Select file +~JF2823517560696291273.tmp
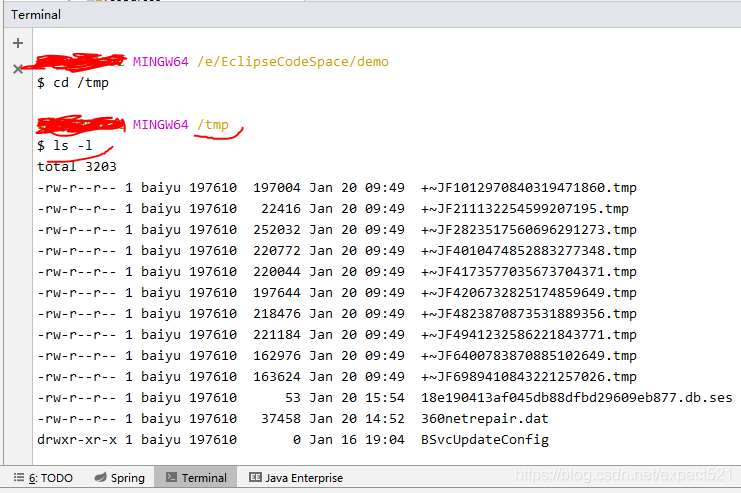The height and width of the screenshot is (493, 741). [x=529, y=230]
